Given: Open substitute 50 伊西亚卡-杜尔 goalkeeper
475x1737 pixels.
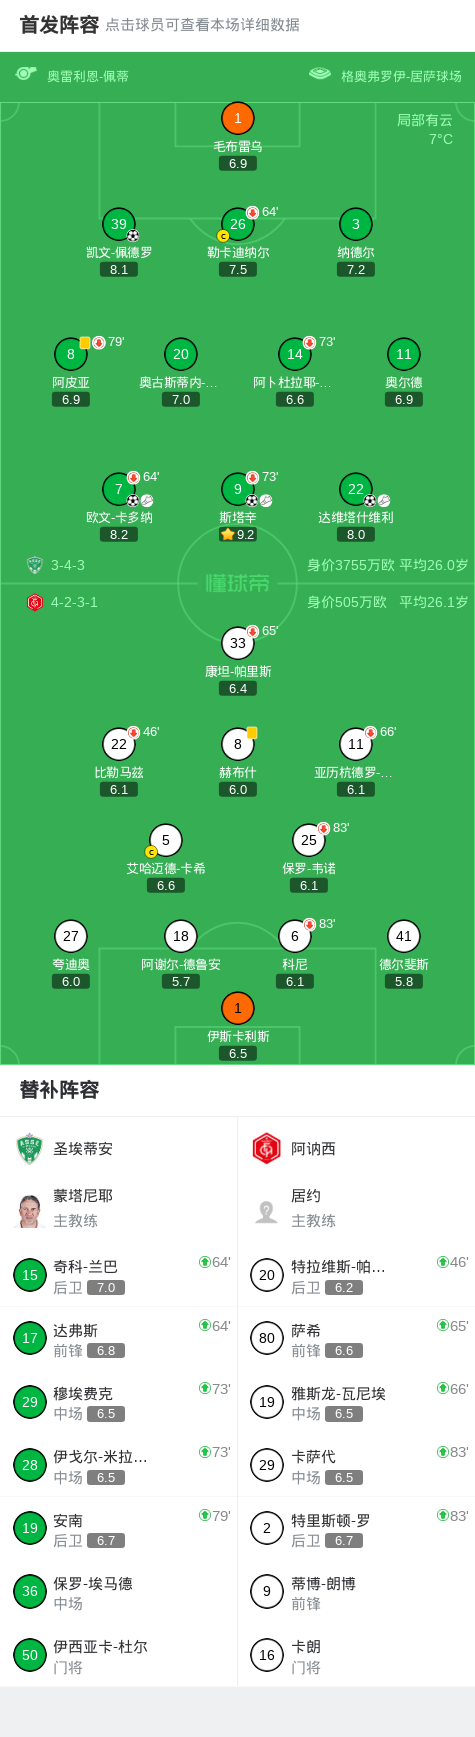Looking at the screenshot, I should pyautogui.click(x=119, y=1656).
